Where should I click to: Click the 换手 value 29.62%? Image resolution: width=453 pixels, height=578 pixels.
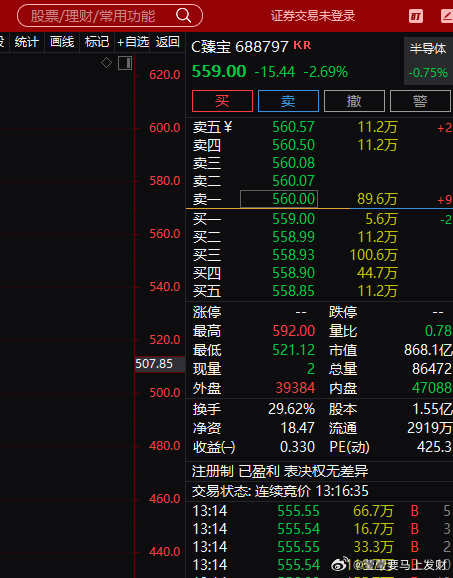tap(292, 409)
